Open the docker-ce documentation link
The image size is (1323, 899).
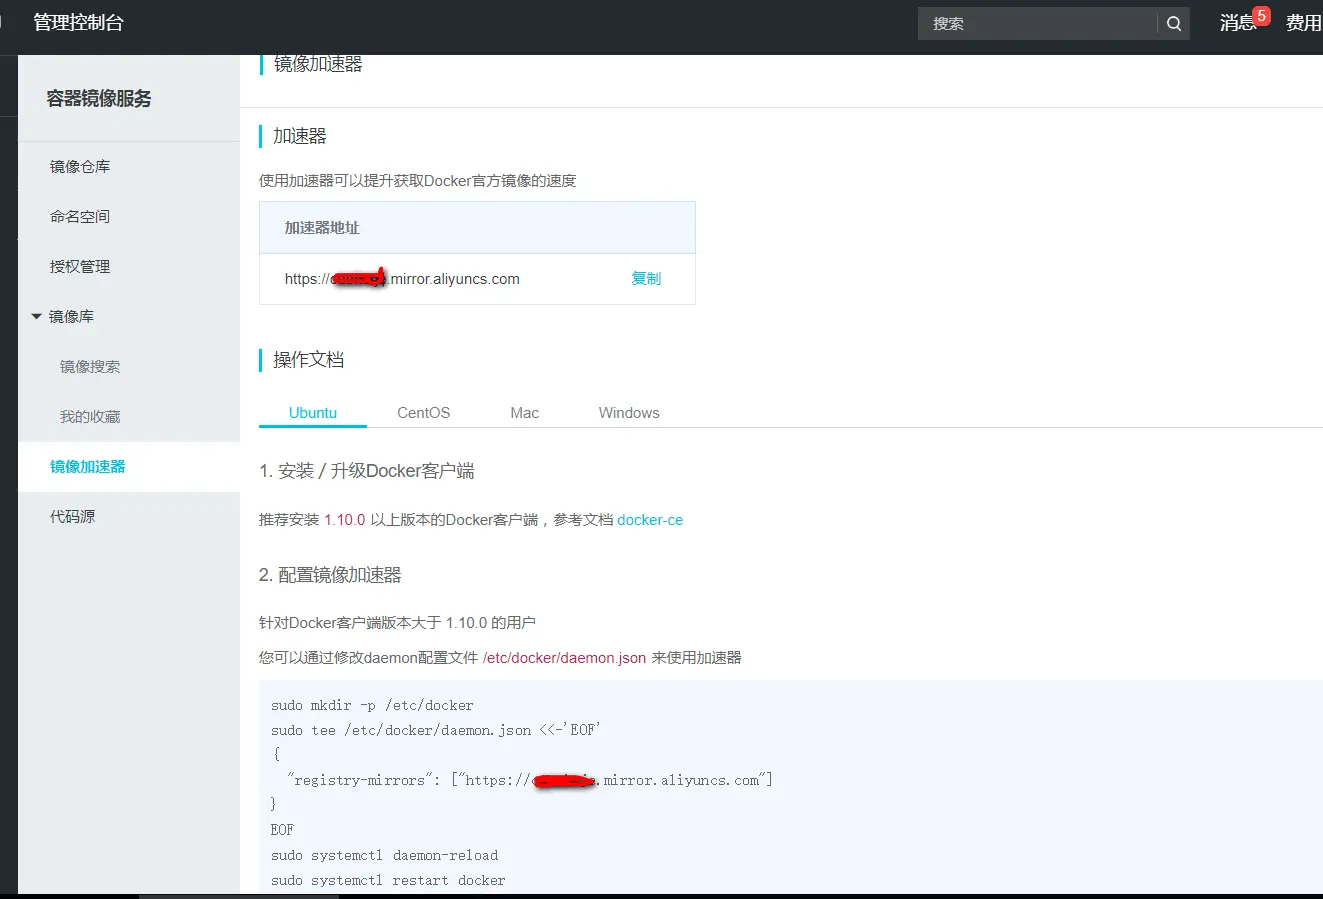coord(650,519)
